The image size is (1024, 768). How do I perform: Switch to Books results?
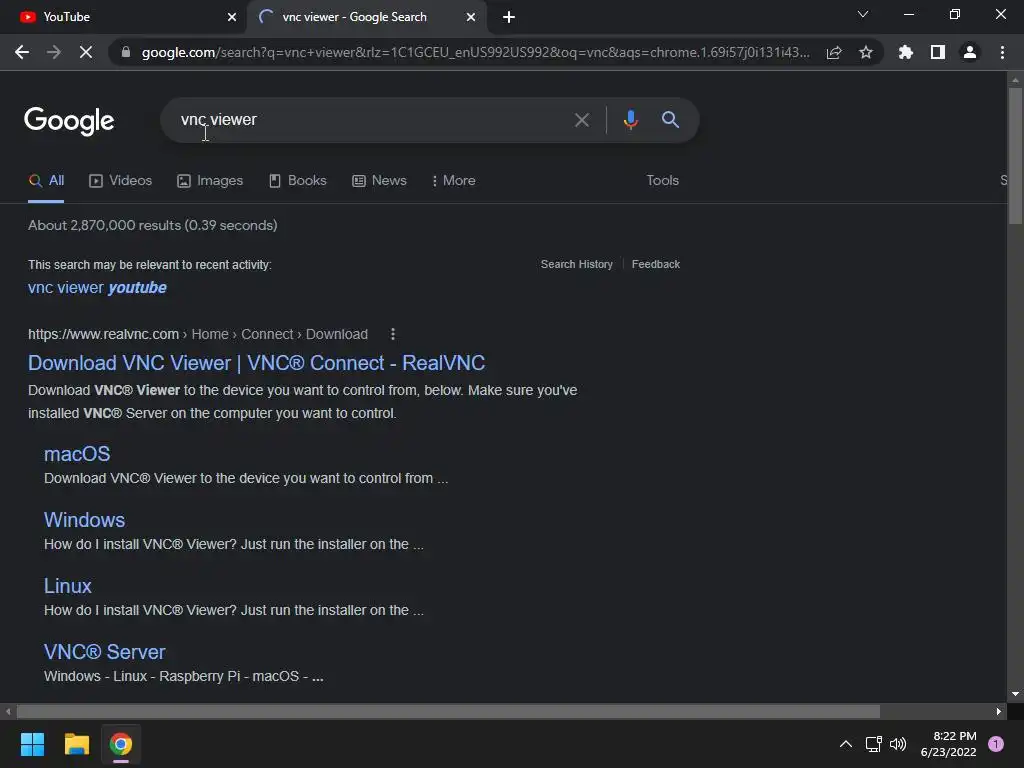click(x=298, y=181)
